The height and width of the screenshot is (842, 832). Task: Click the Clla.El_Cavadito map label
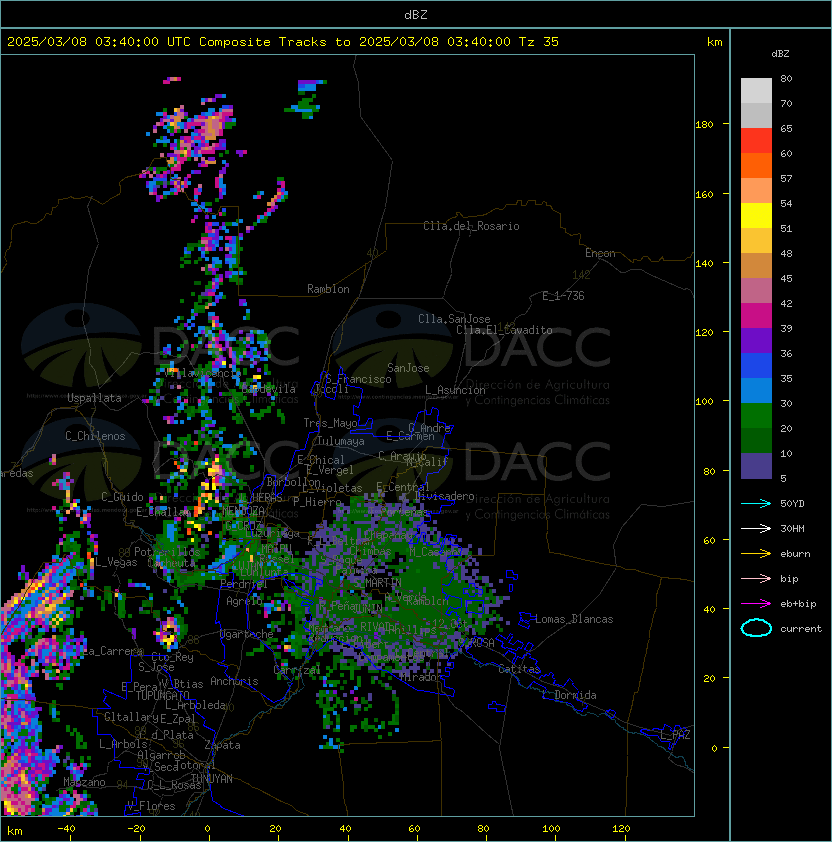(x=504, y=330)
